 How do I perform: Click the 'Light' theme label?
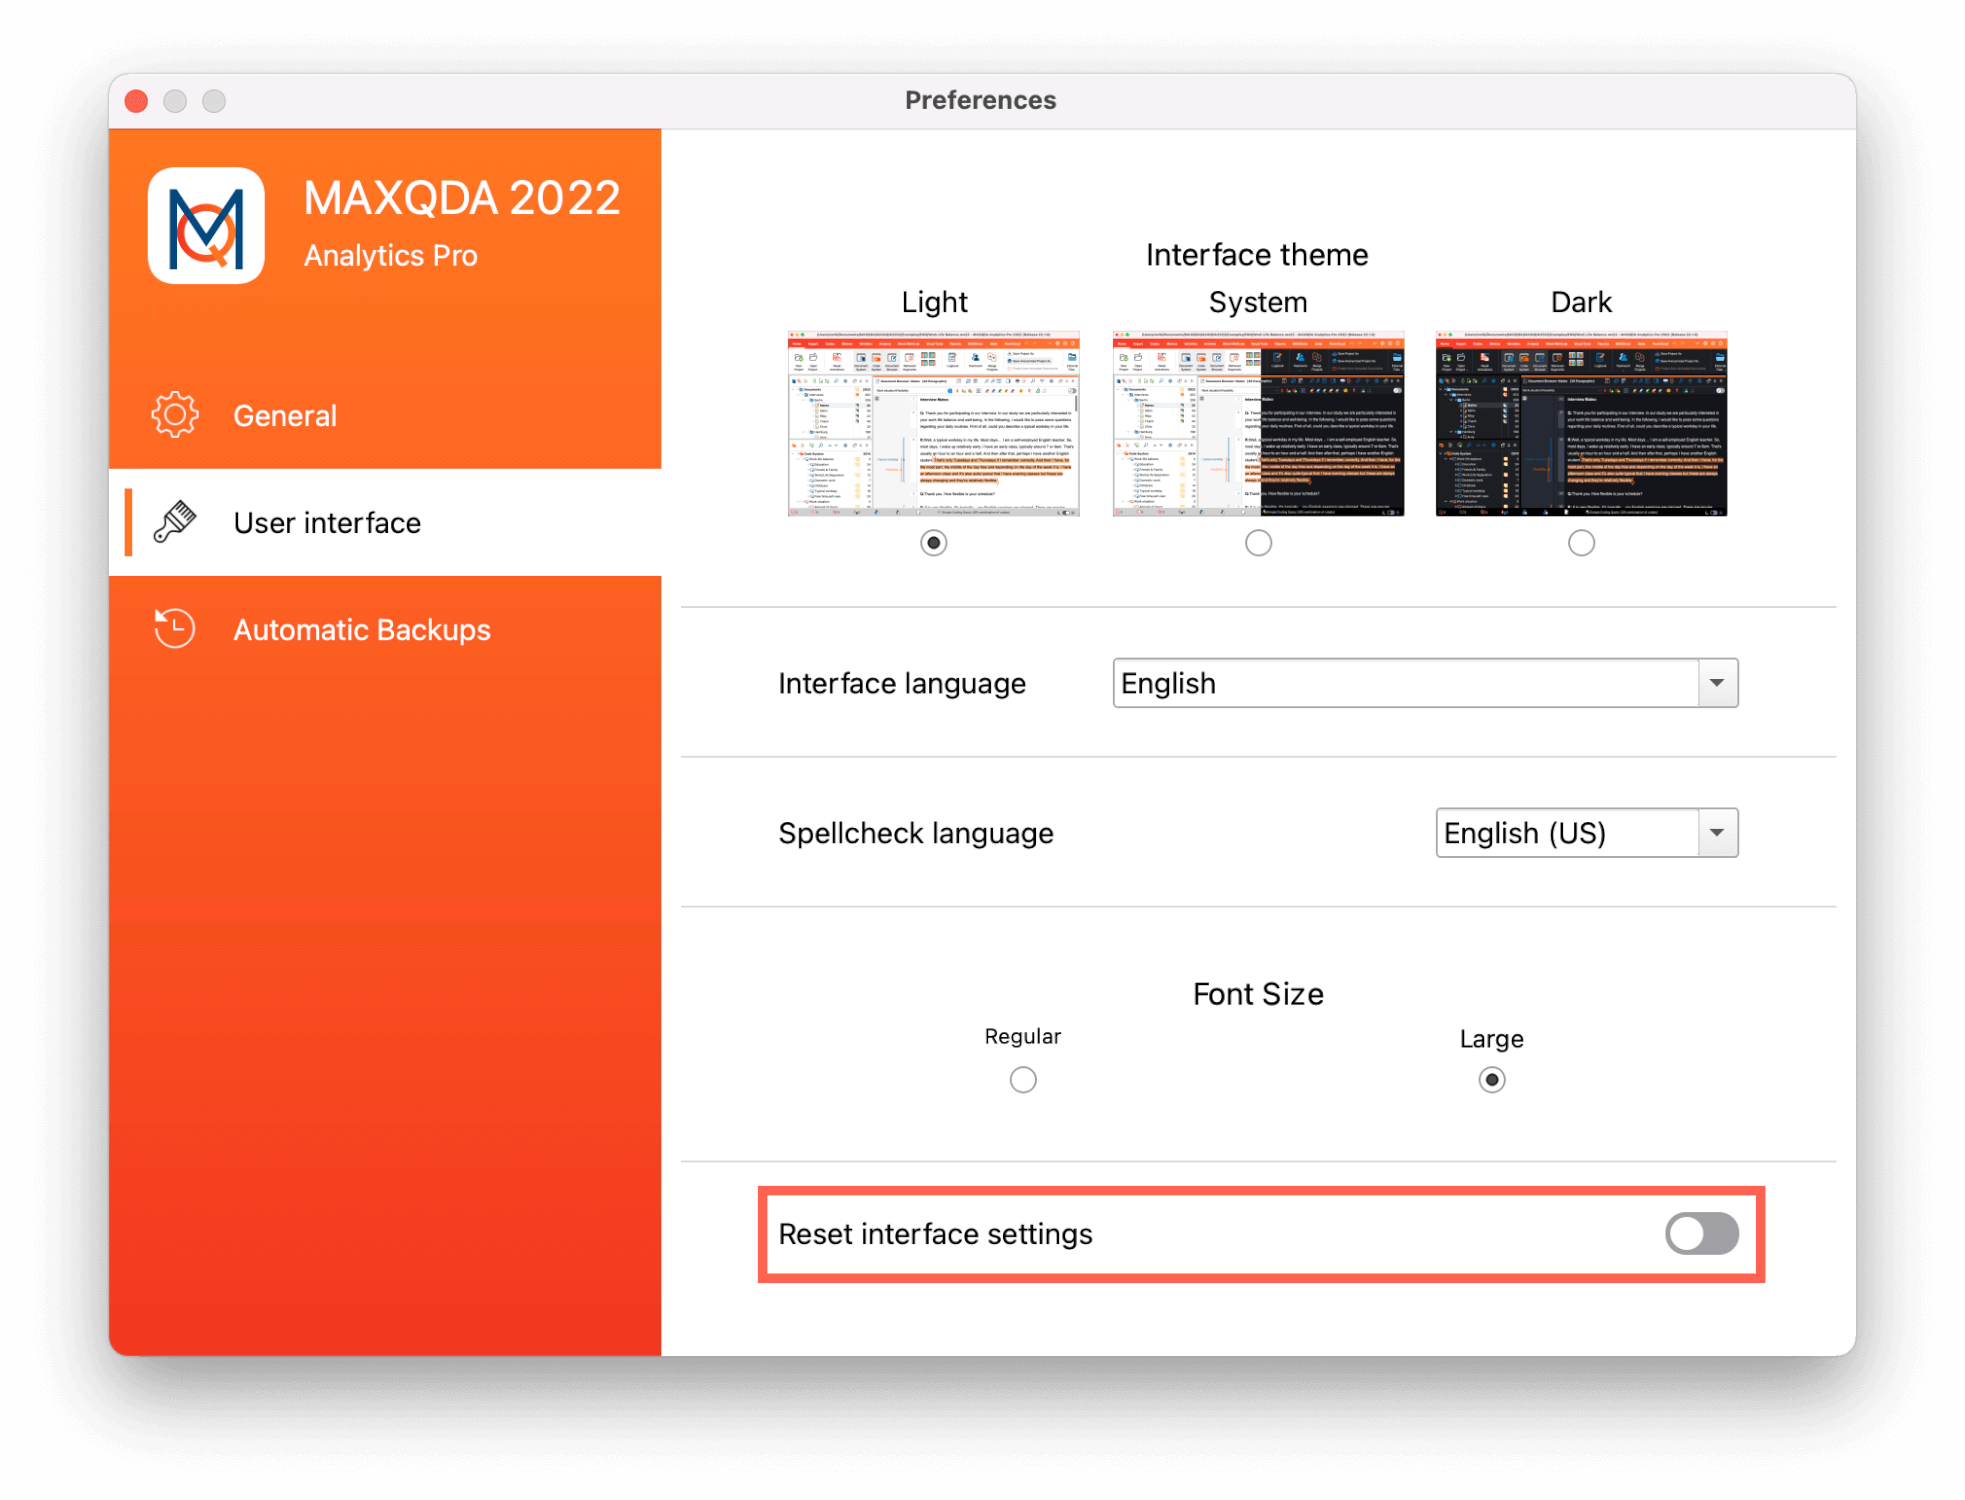coord(934,302)
